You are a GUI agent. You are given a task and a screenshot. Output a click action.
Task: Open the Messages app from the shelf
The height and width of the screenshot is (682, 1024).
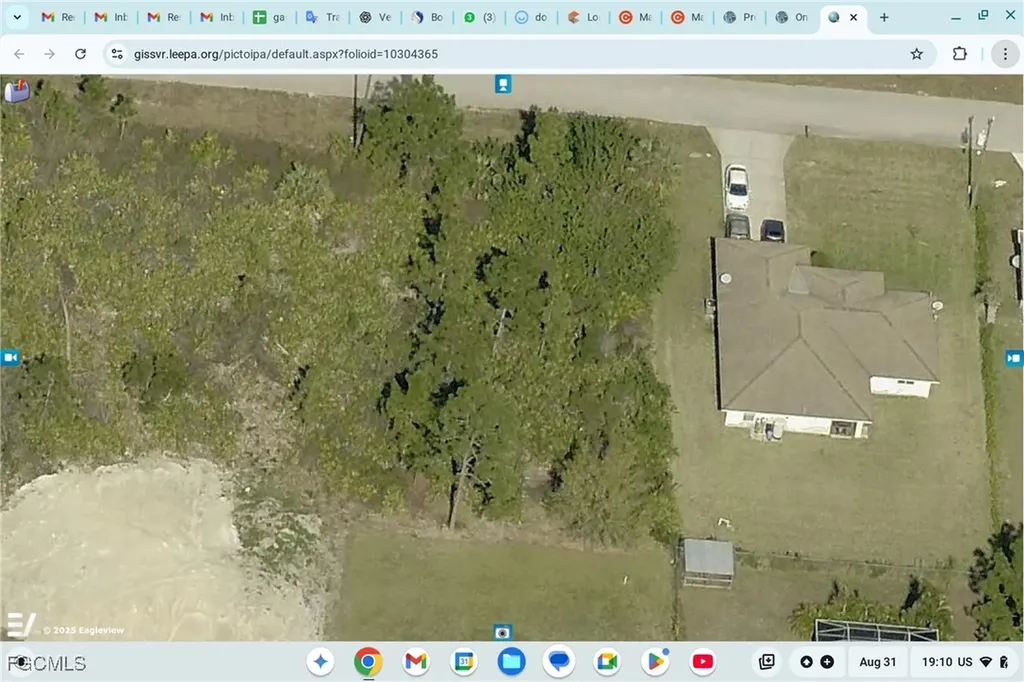coord(559,661)
